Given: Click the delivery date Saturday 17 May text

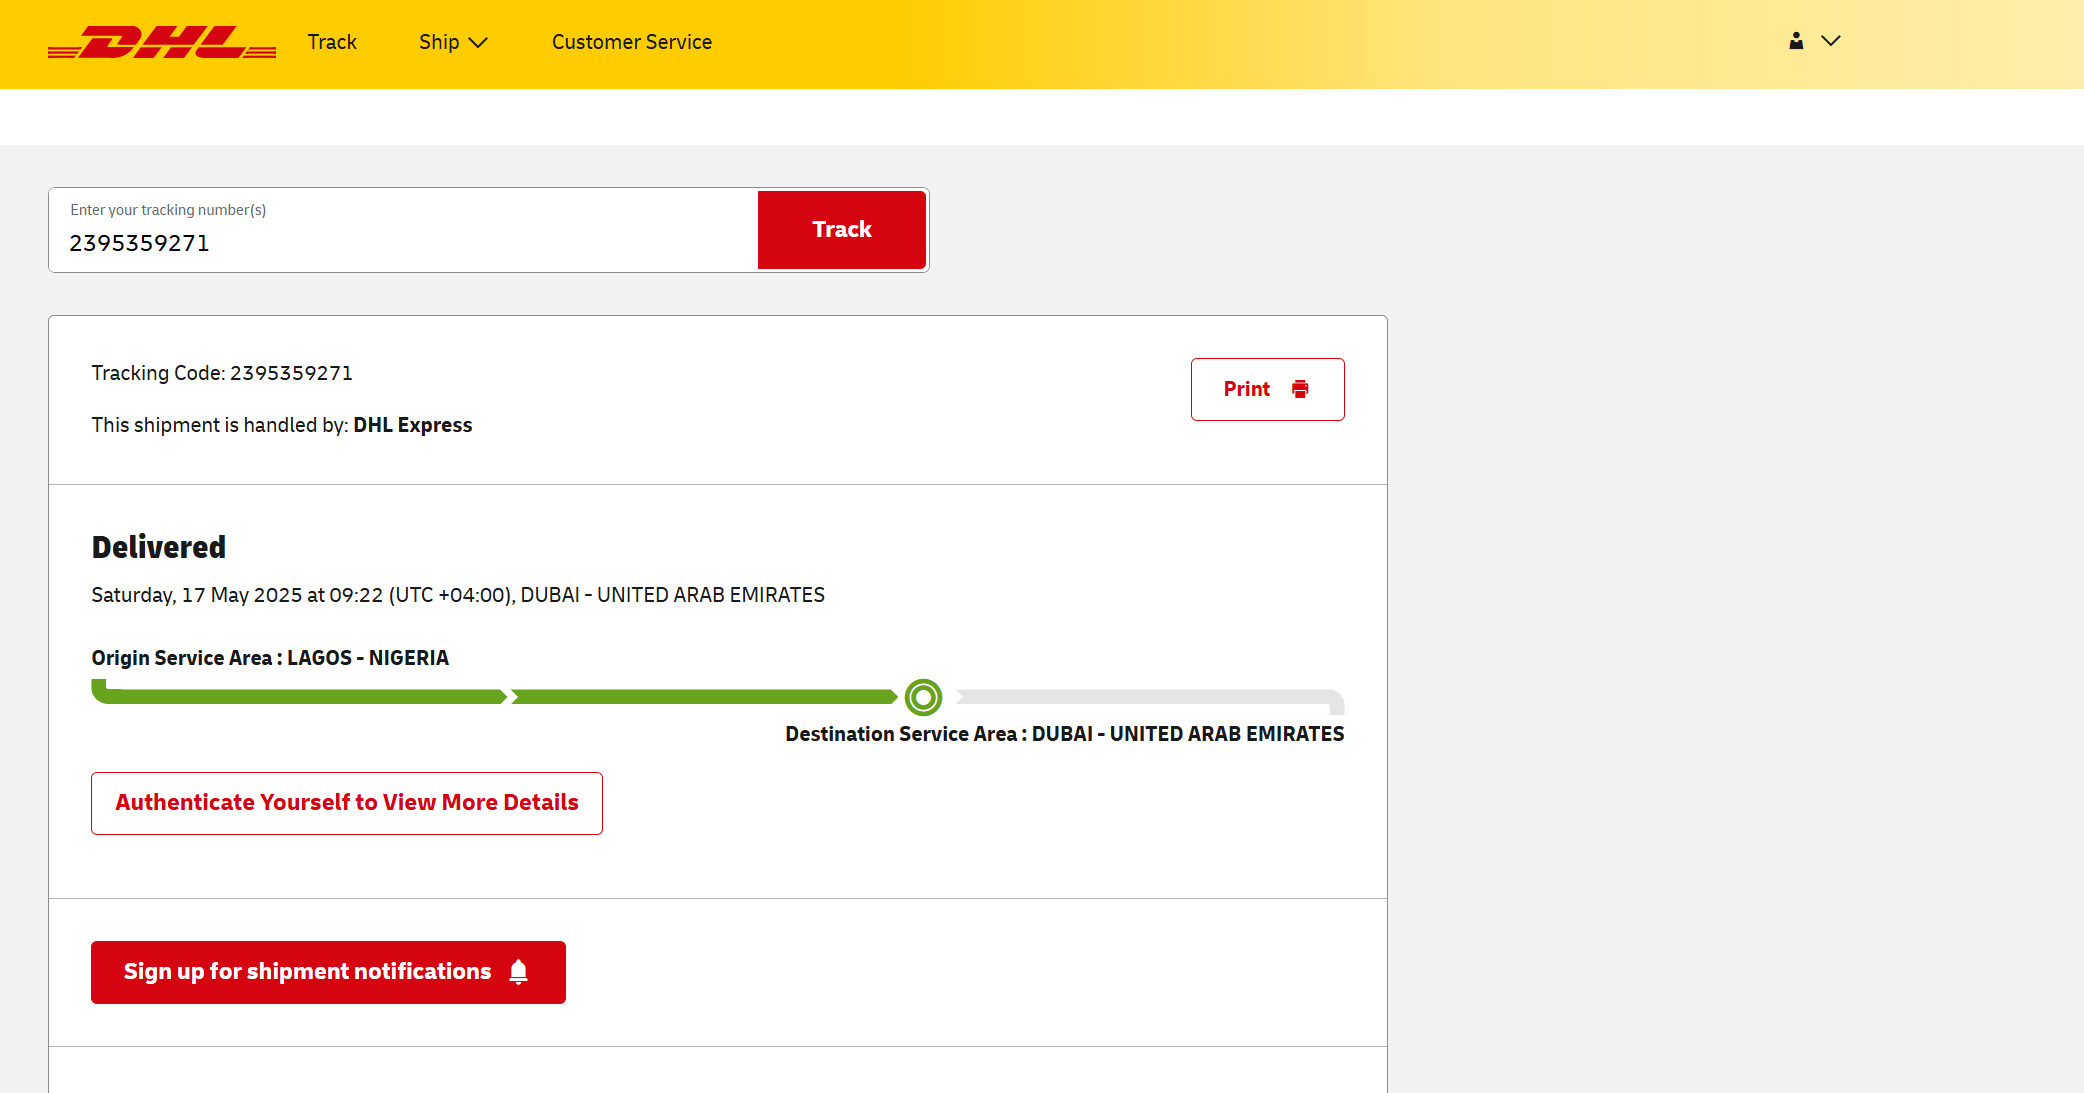Looking at the screenshot, I should (x=458, y=595).
